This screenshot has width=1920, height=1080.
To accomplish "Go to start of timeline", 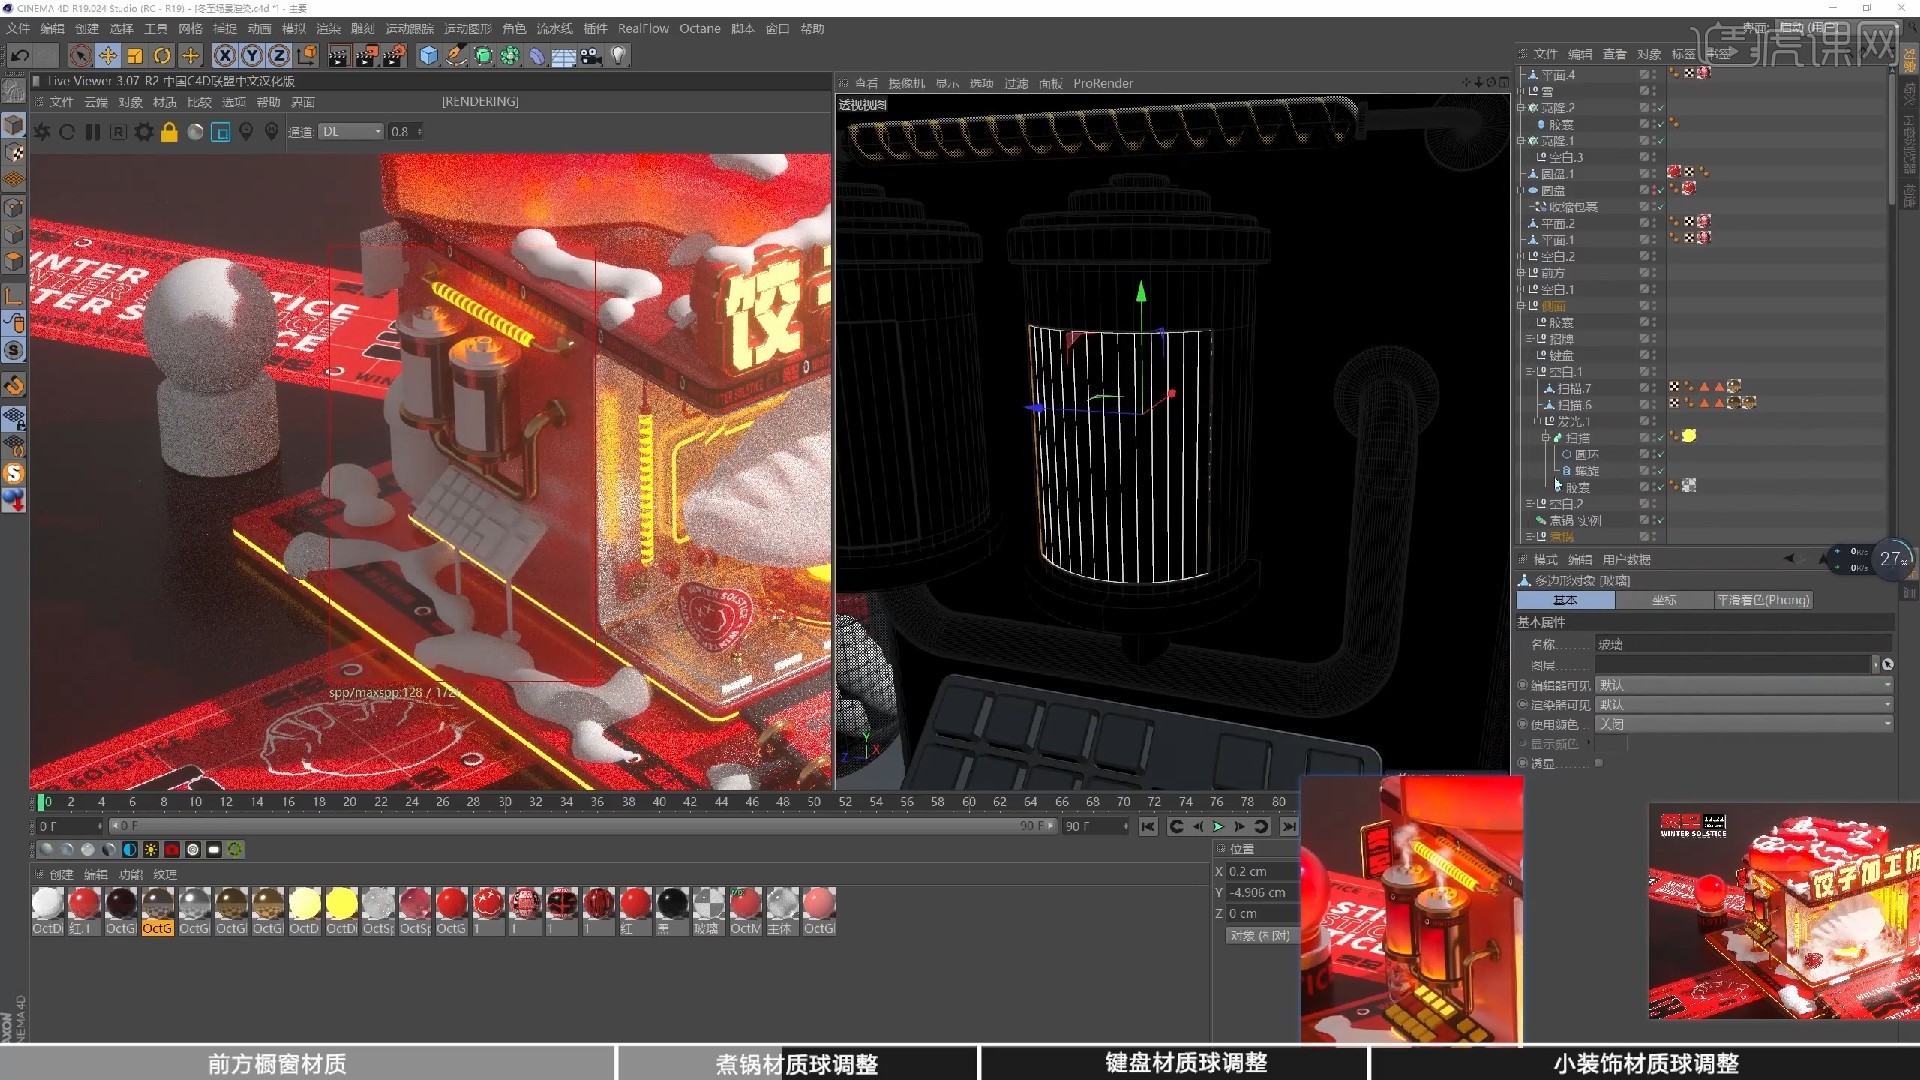I will (x=1148, y=827).
